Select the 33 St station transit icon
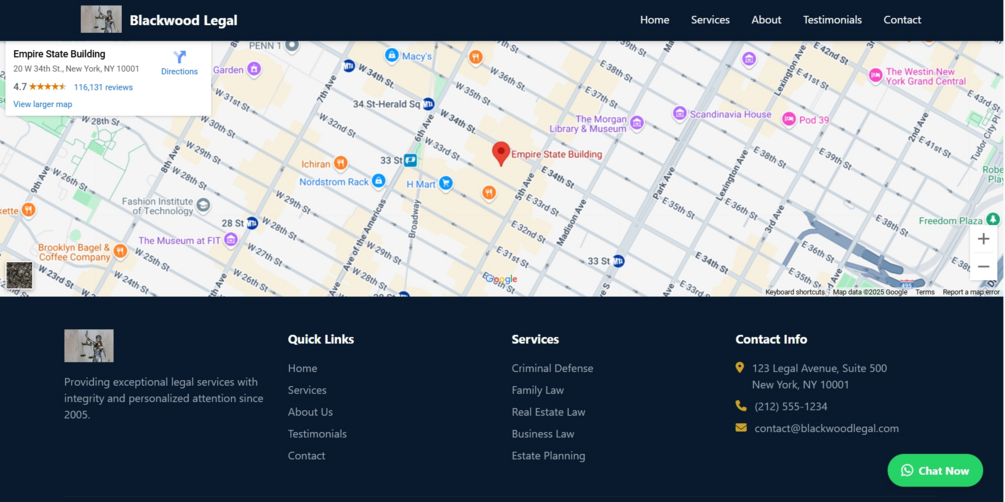Image resolution: width=1005 pixels, height=502 pixels. (410, 160)
